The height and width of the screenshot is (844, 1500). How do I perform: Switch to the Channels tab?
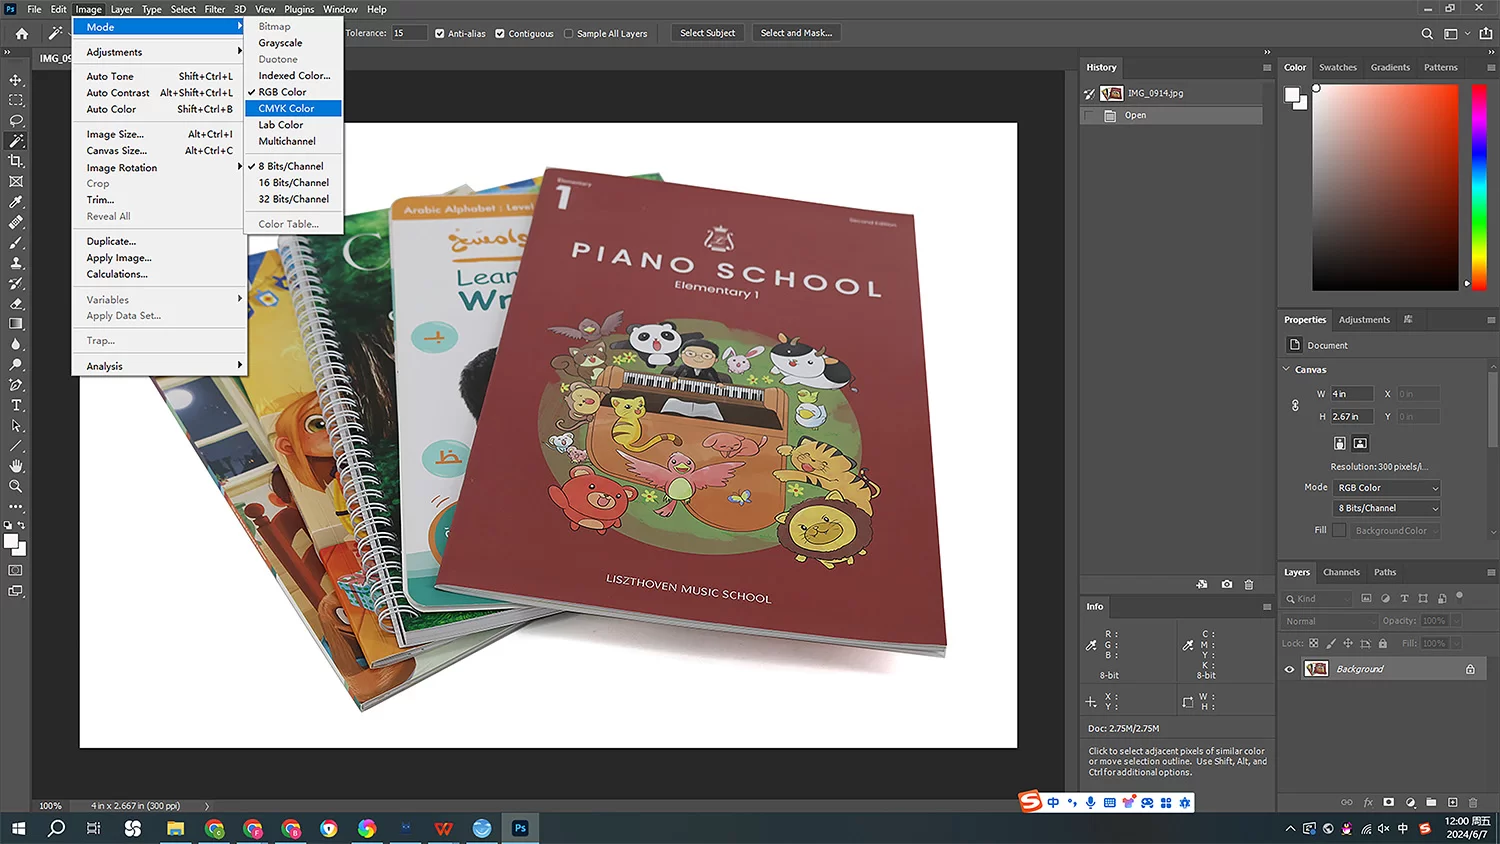click(1341, 572)
